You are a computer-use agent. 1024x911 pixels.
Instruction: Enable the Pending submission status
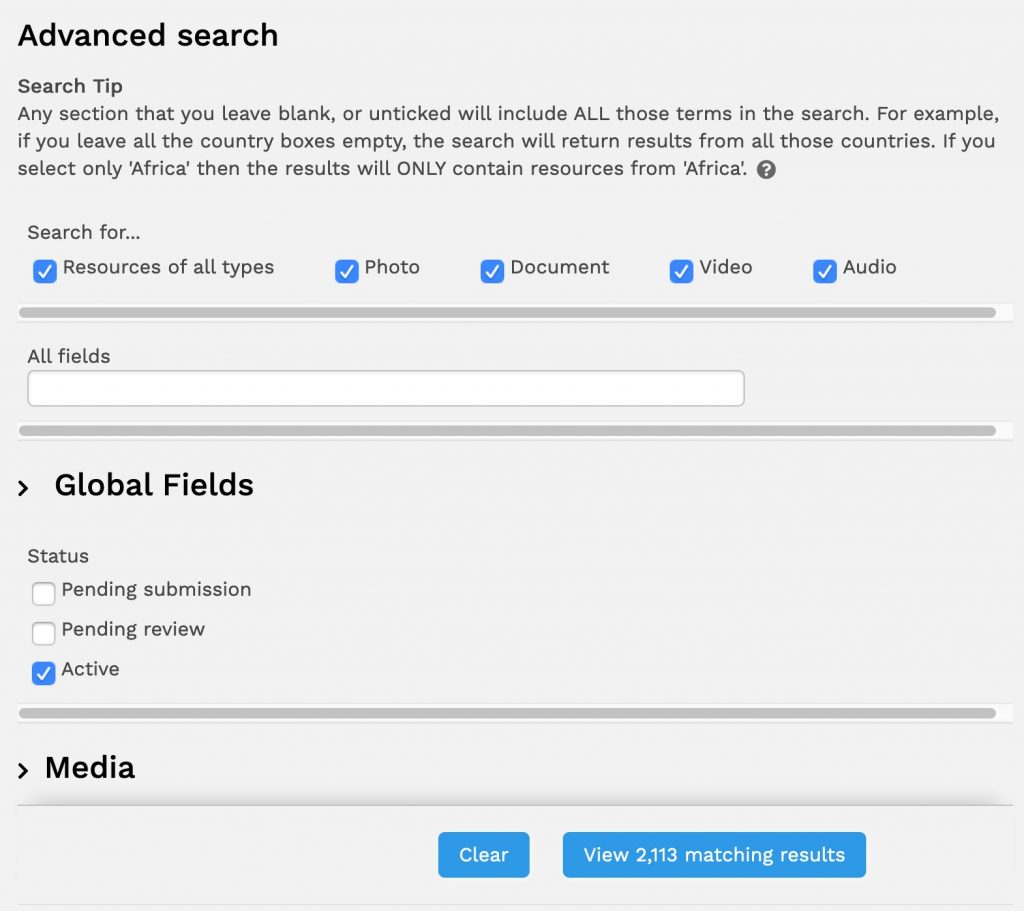tap(44, 594)
